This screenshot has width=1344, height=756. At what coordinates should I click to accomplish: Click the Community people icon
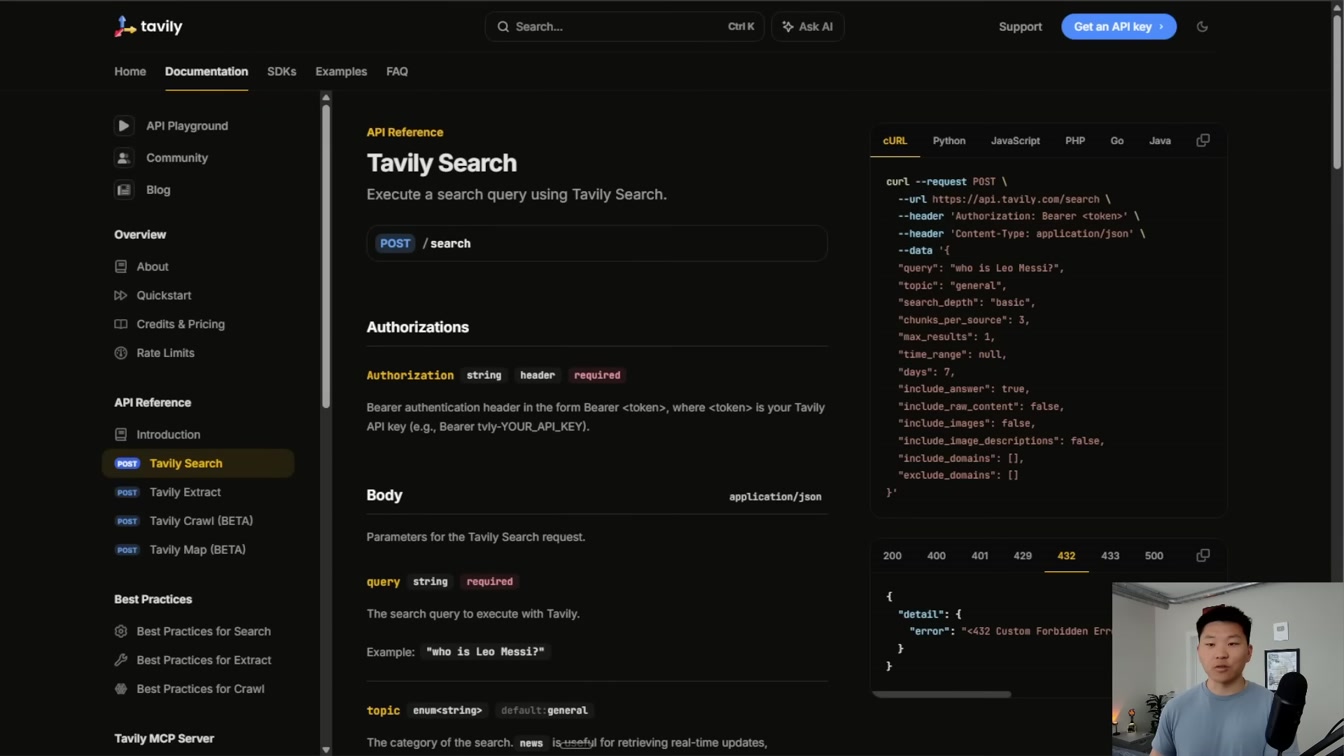(x=123, y=158)
